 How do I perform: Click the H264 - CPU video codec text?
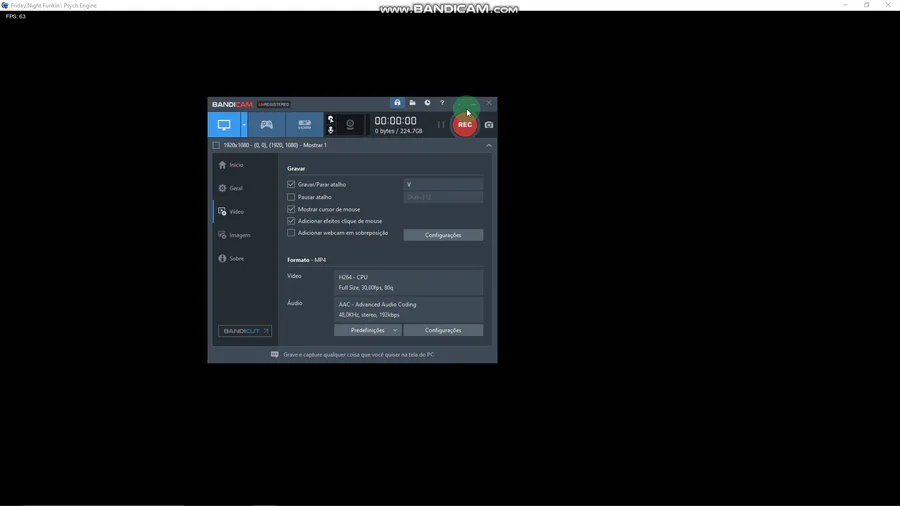point(353,277)
